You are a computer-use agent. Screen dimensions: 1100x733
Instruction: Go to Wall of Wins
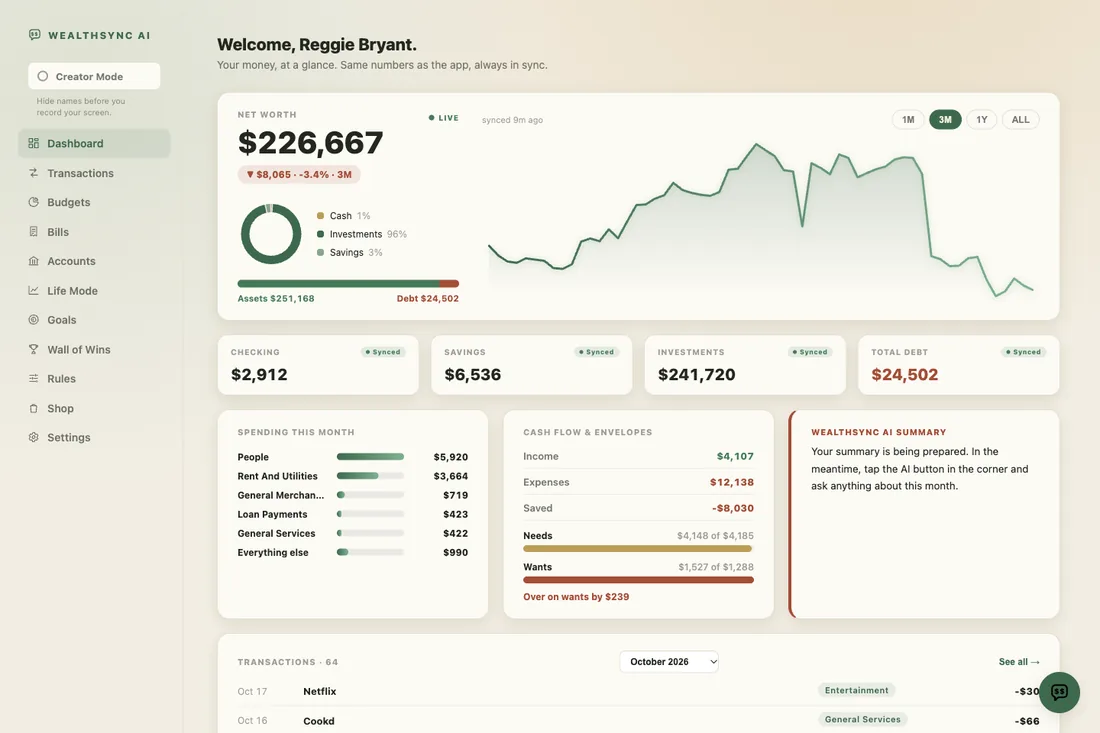click(x=94, y=349)
